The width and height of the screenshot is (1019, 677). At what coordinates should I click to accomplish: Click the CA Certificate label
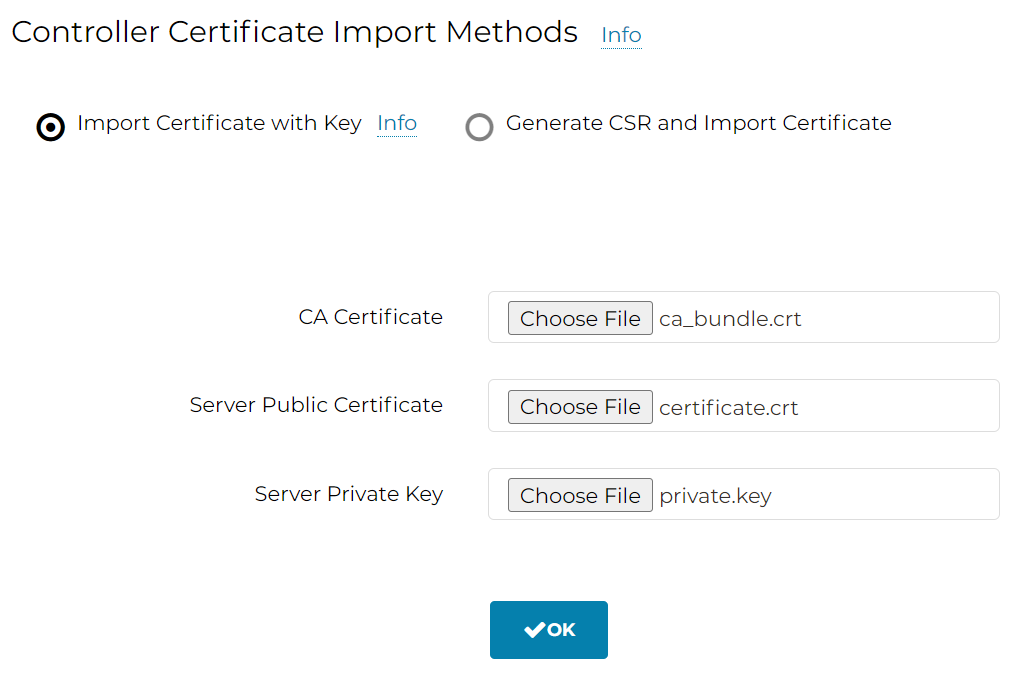pos(370,317)
